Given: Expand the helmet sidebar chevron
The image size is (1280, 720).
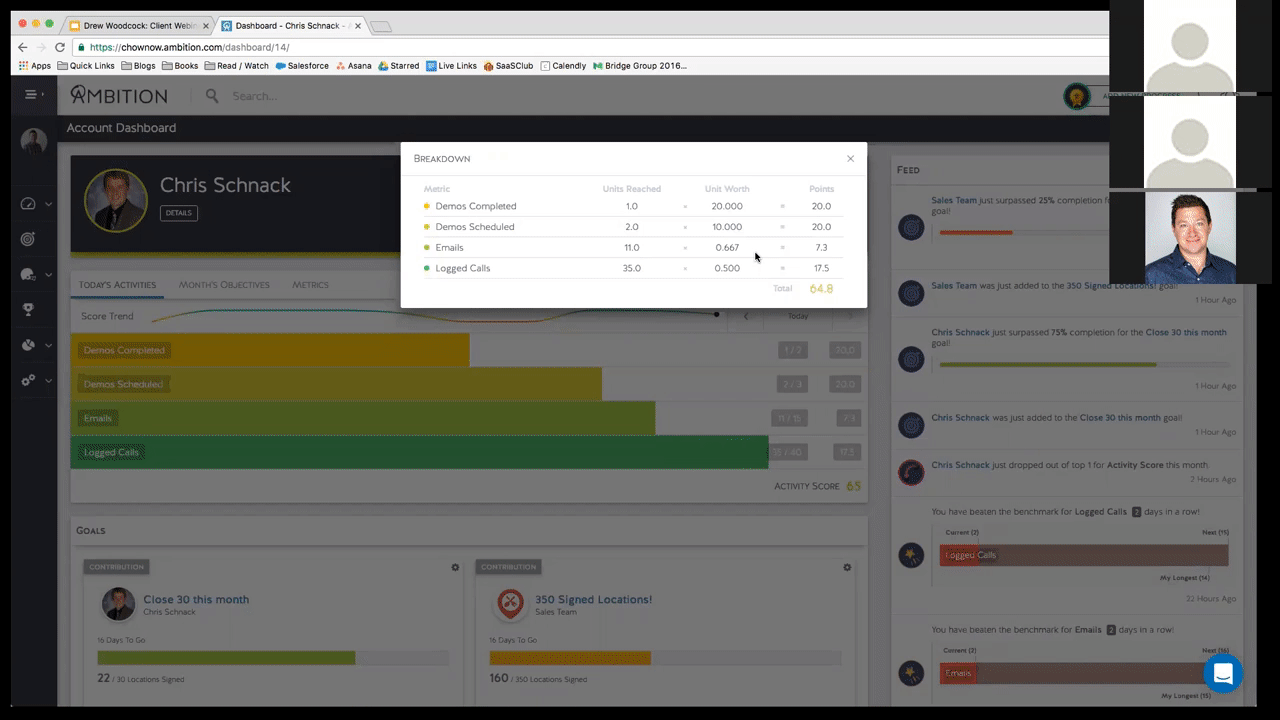Looking at the screenshot, I should [48, 275].
